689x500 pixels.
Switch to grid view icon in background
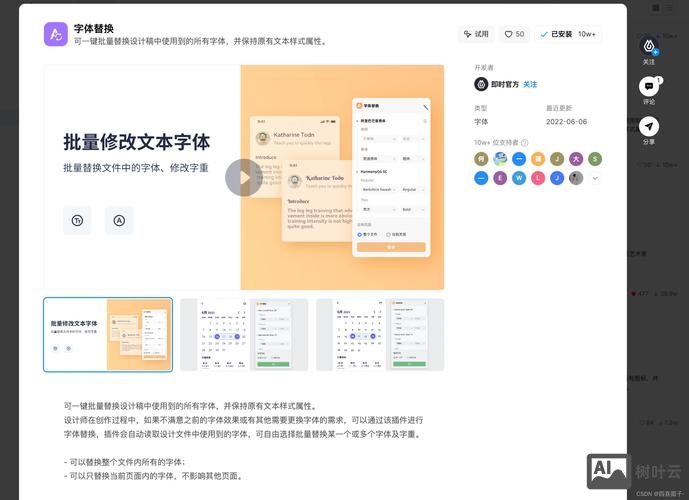click(x=656, y=7)
